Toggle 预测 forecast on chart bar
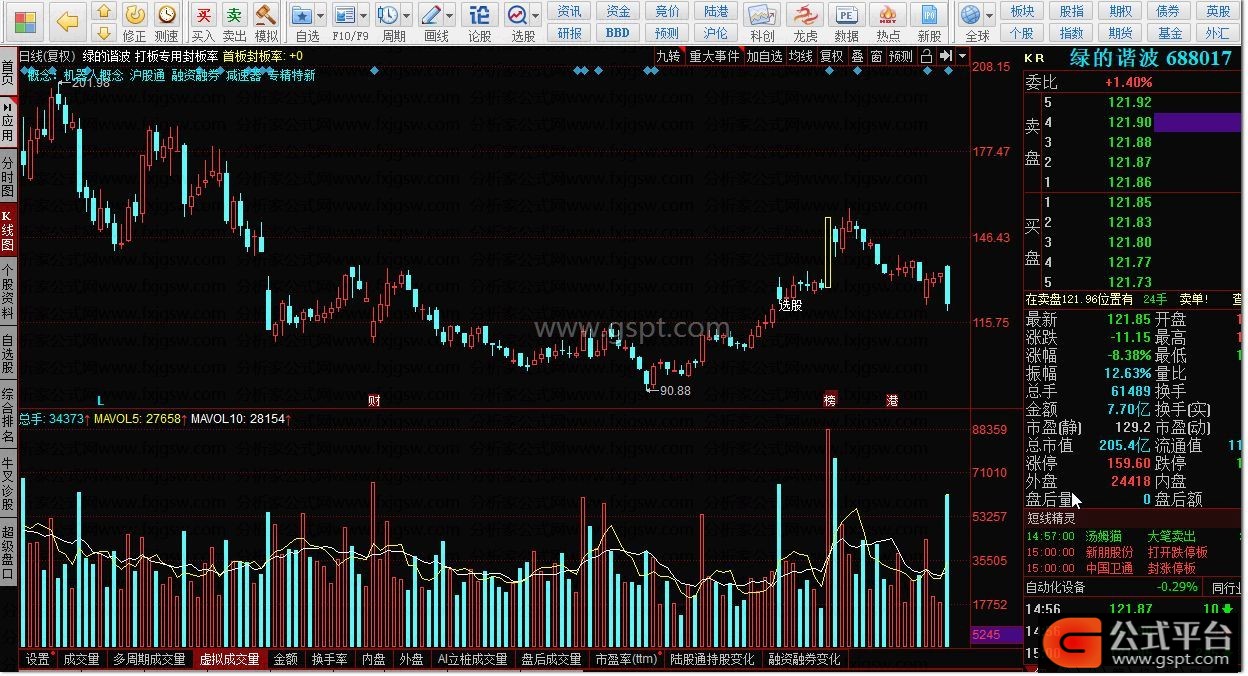Viewport: 1248px width, 676px height. 901,56
